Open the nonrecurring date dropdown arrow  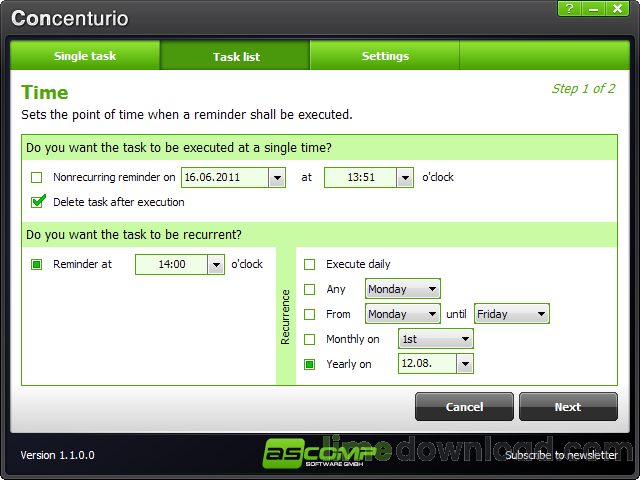click(x=277, y=178)
